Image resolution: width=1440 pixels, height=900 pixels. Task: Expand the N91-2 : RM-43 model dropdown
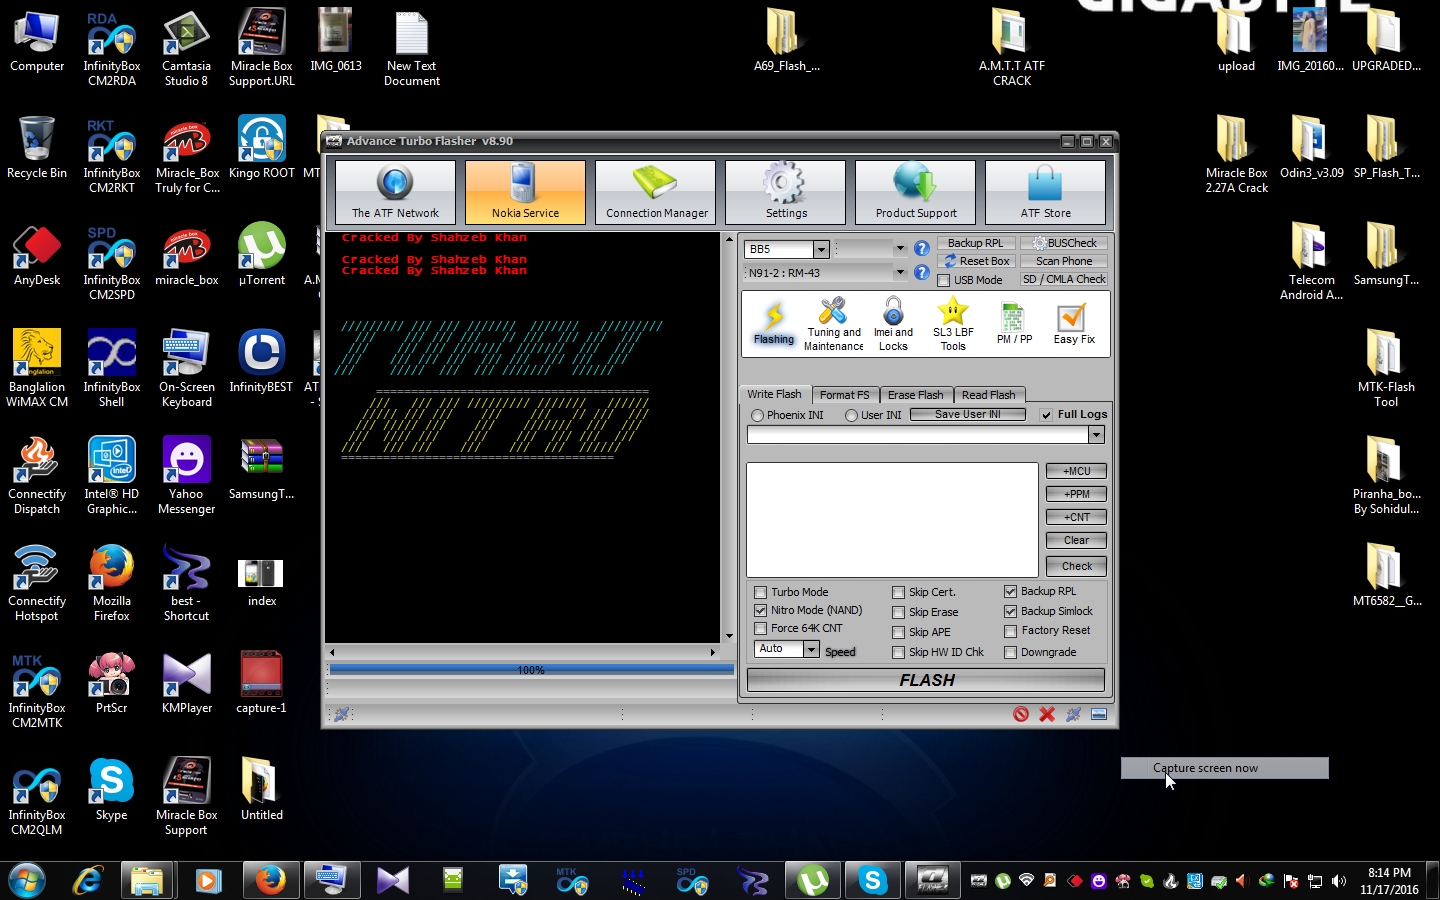900,272
